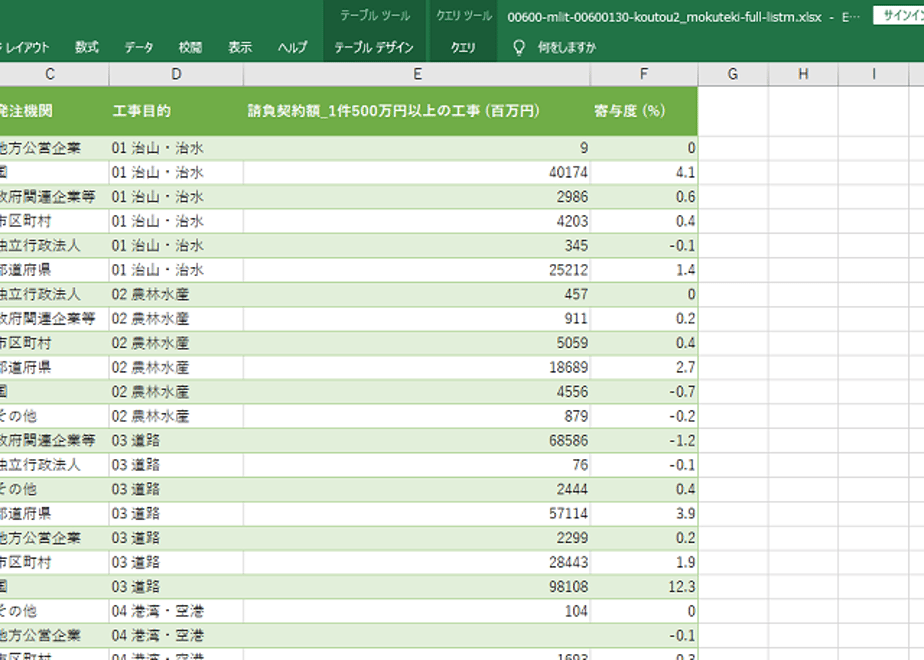Select column G header

point(733,74)
